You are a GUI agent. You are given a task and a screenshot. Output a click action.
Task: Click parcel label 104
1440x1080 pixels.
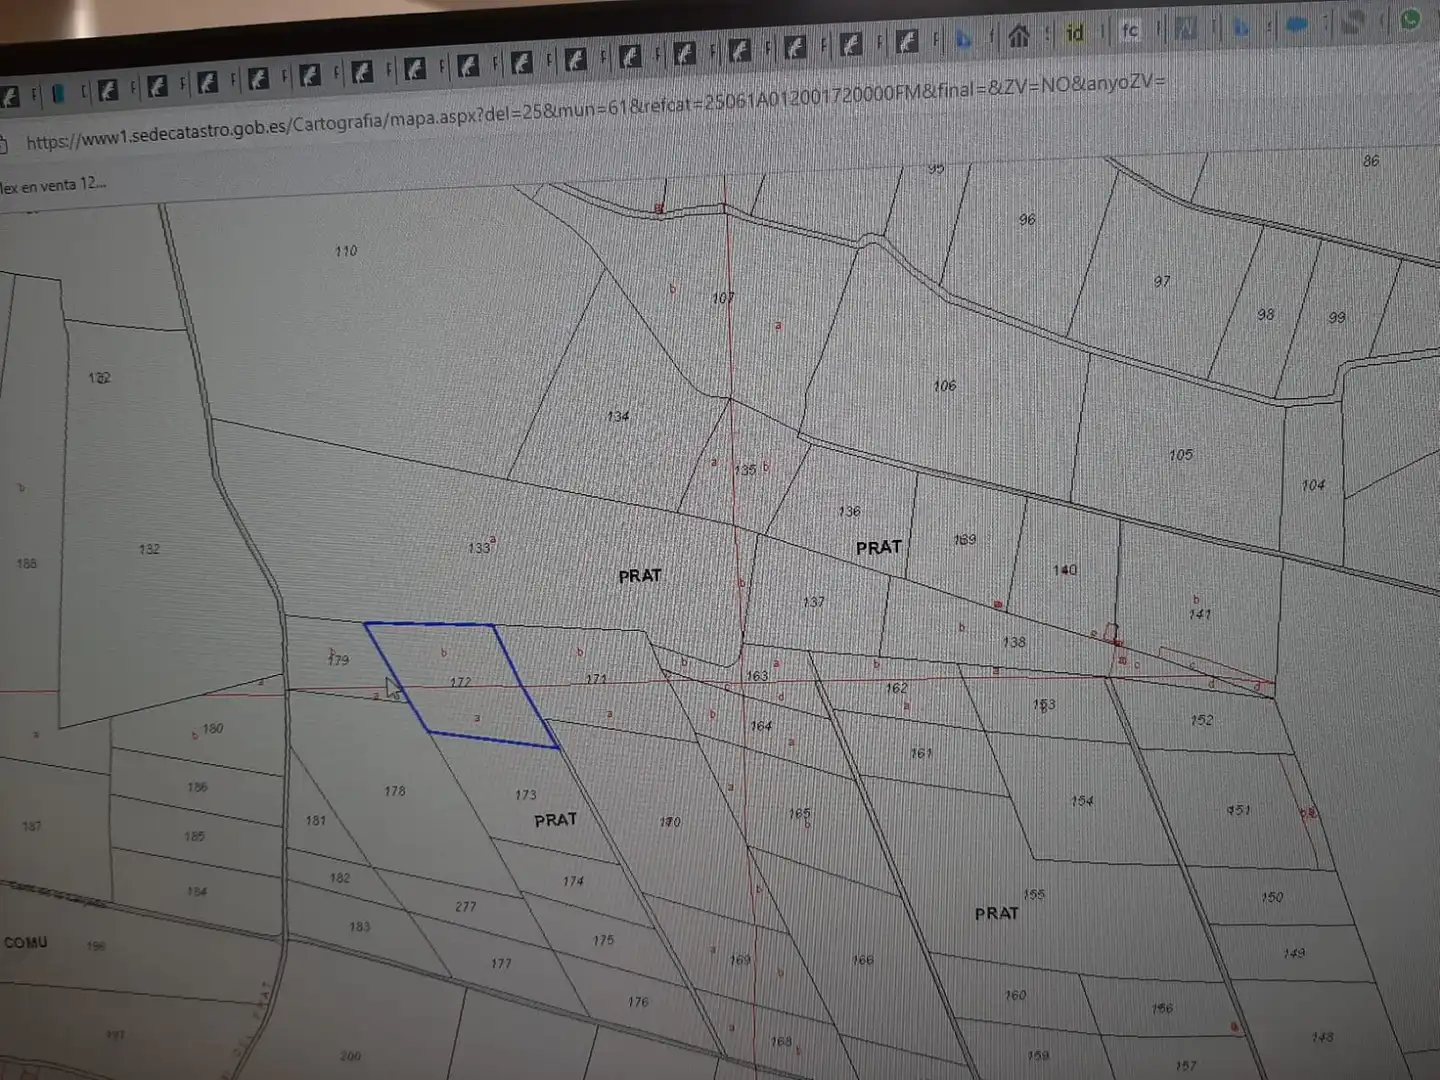1313,486
